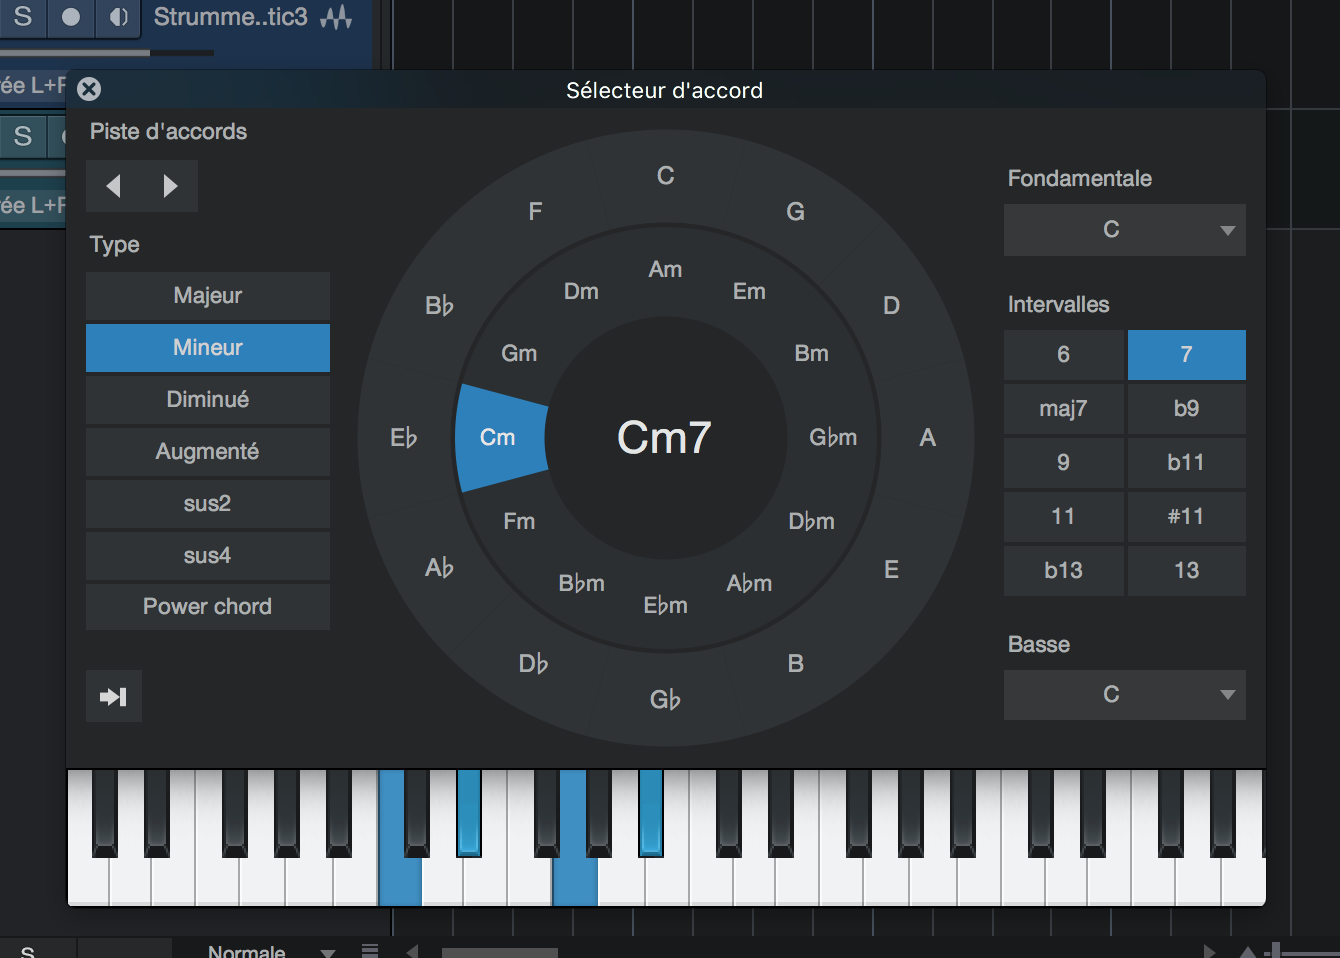Select the Augmenté chord type
1340x958 pixels.
pos(208,451)
